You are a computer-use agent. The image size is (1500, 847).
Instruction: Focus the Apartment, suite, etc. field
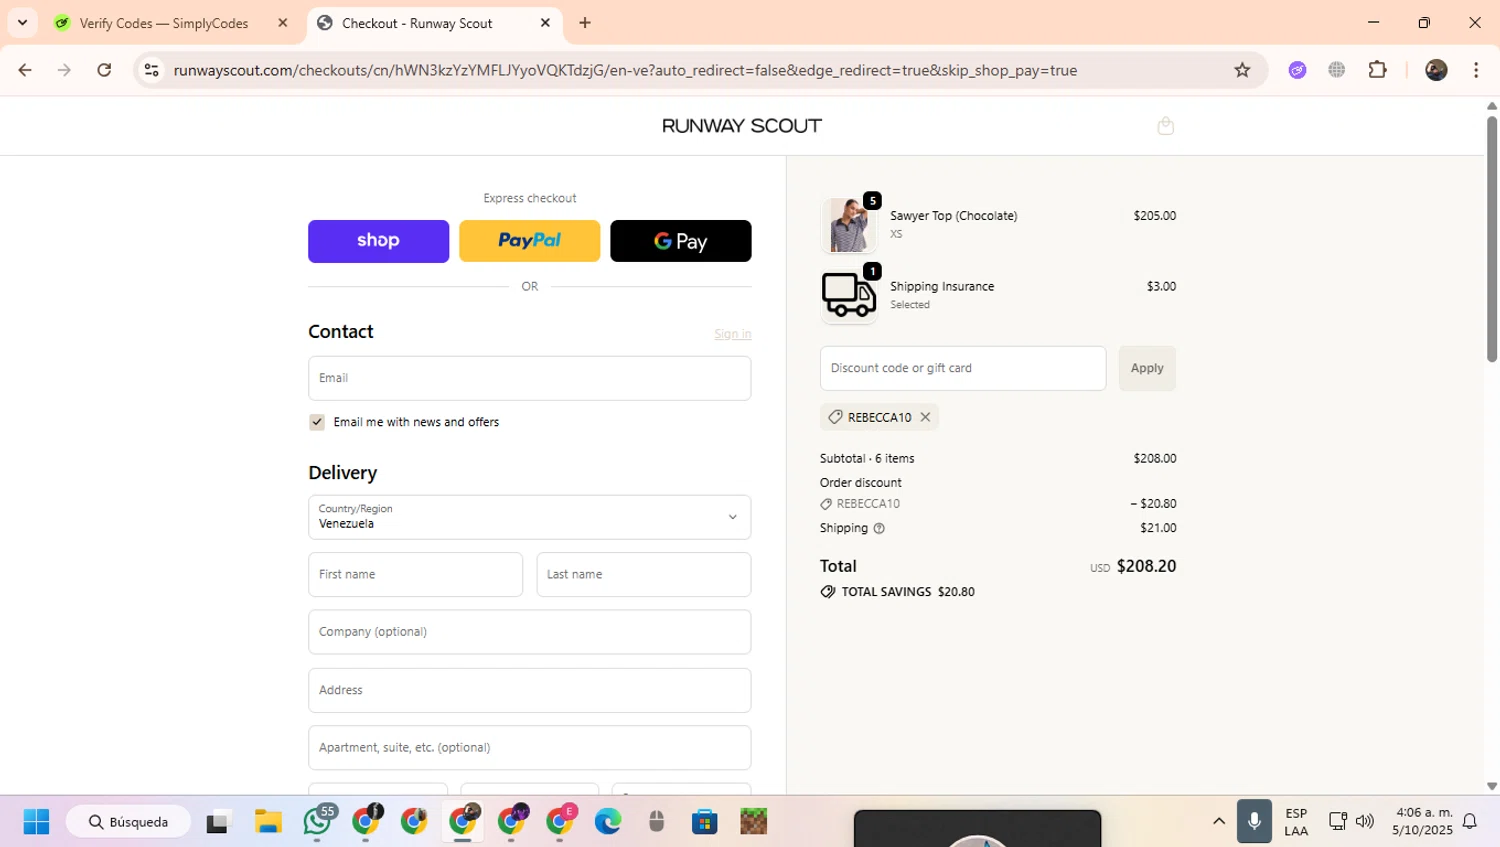coord(529,748)
